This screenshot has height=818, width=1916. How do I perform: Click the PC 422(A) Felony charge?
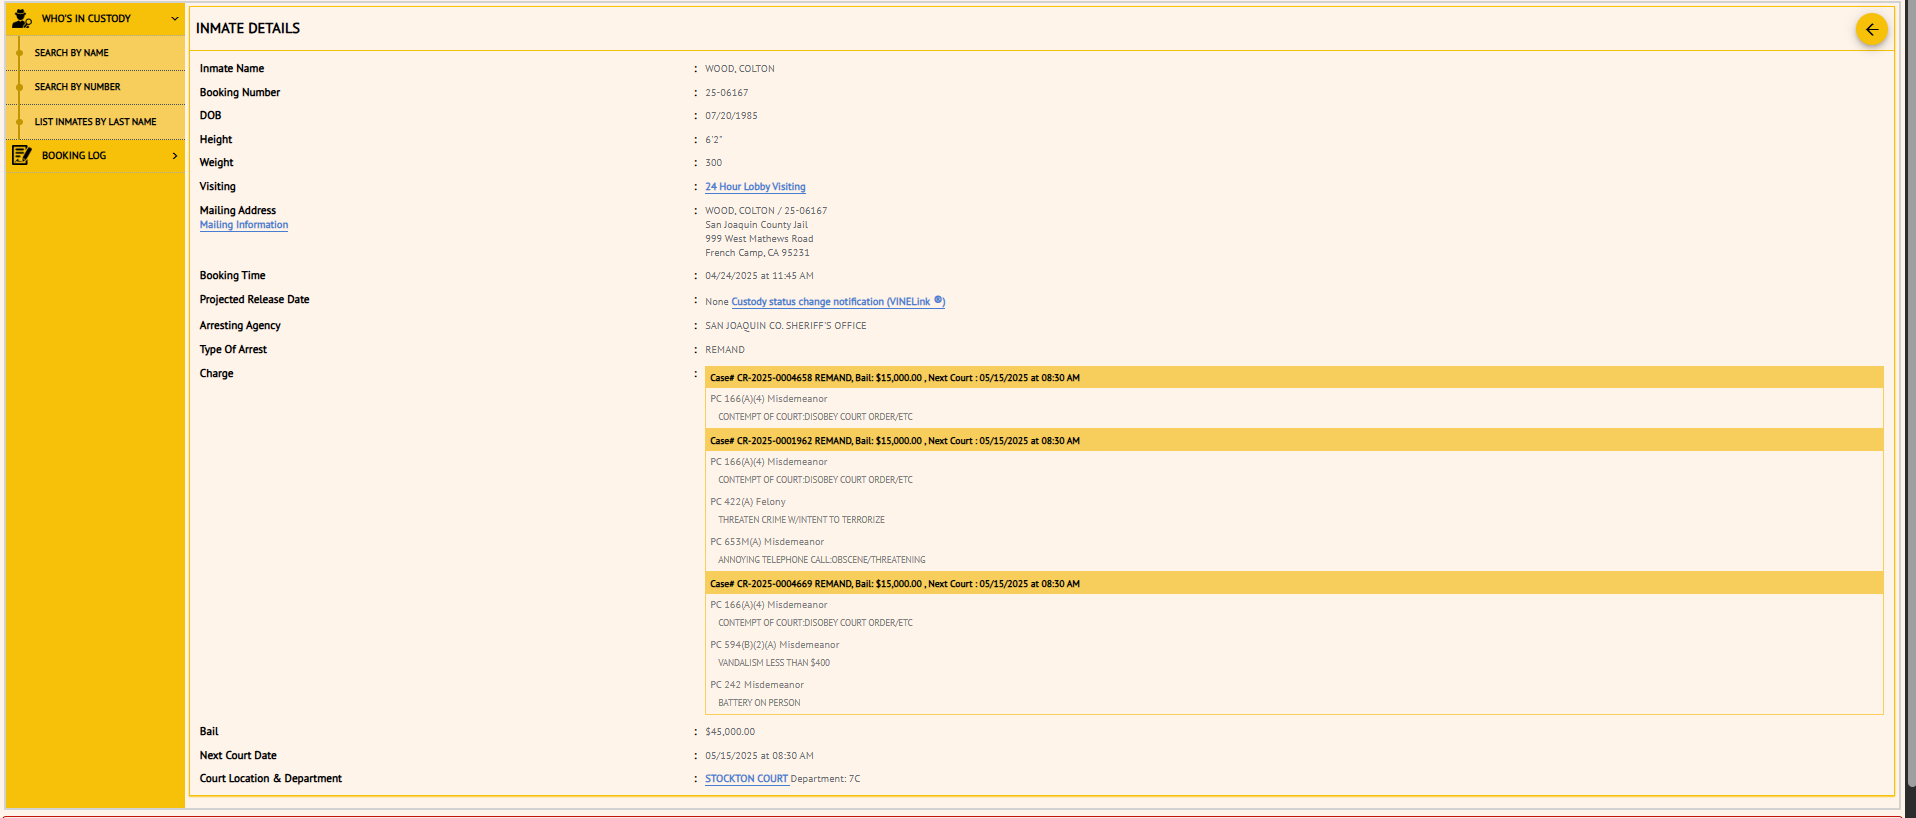[748, 502]
